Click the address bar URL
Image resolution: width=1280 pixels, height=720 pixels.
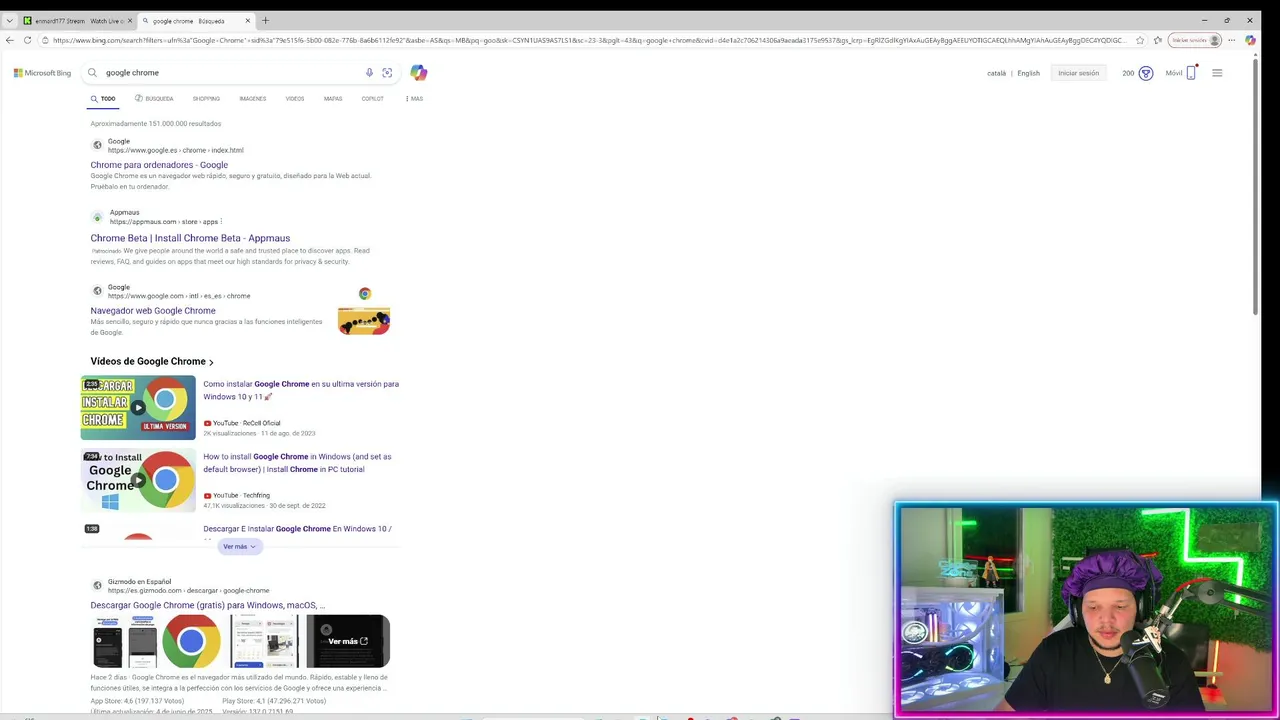[588, 40]
